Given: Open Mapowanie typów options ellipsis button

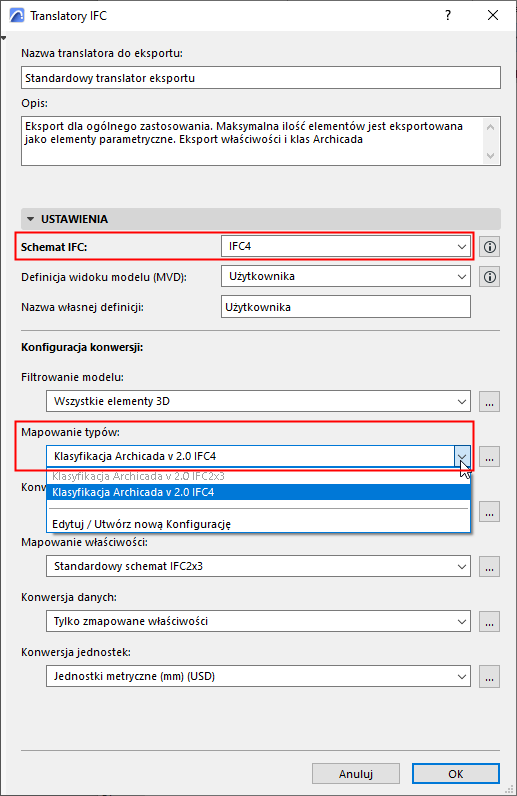Looking at the screenshot, I should pos(490,456).
